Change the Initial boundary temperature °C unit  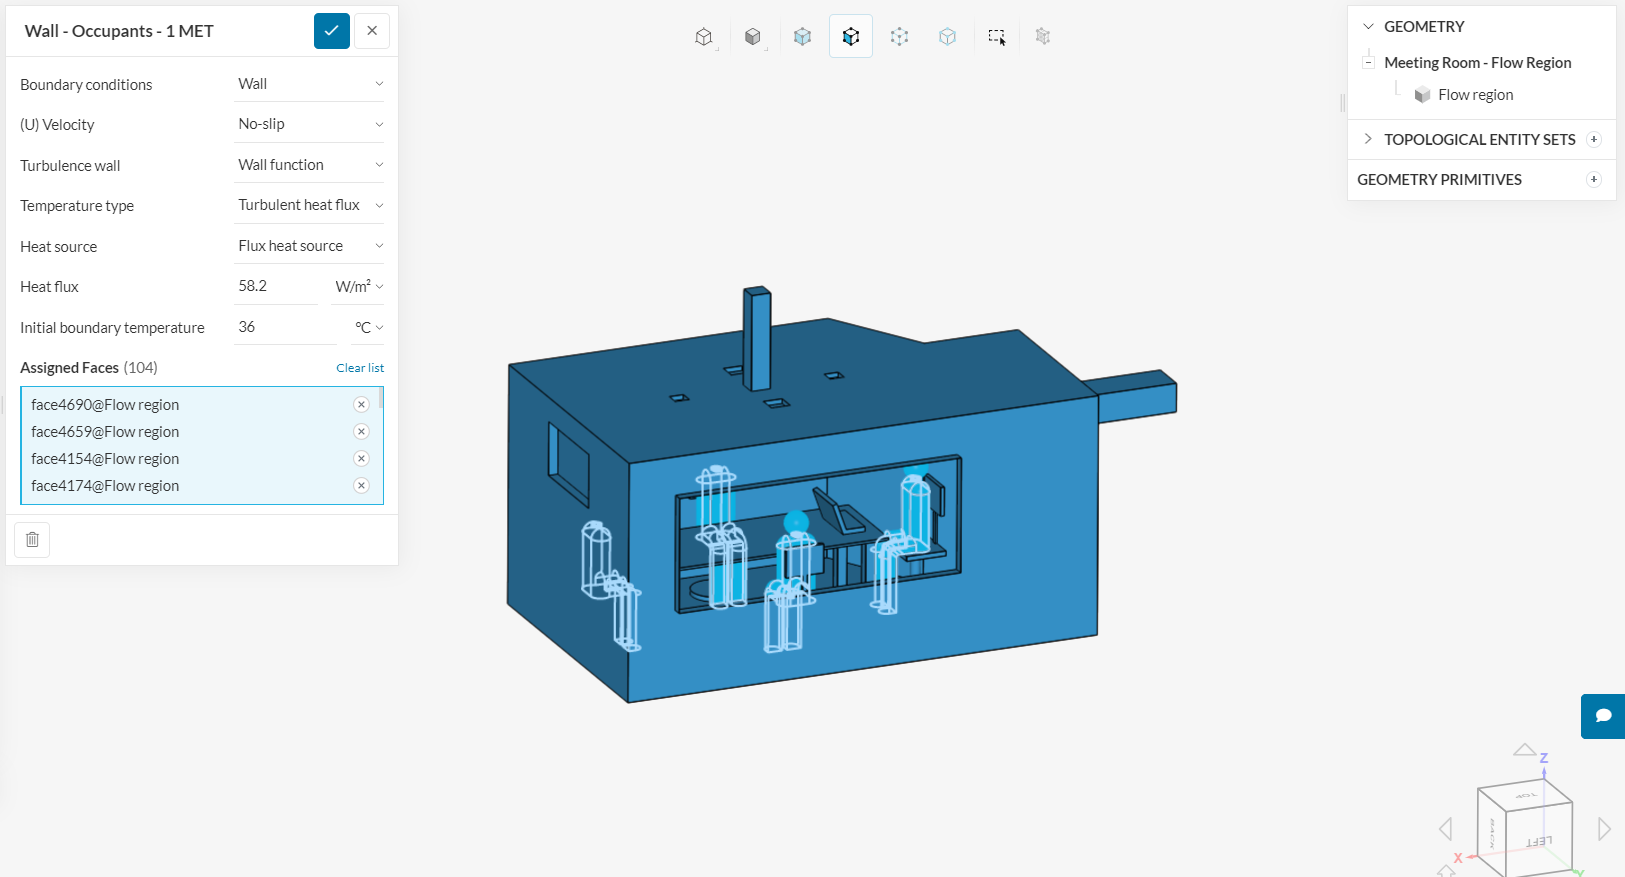pos(368,328)
